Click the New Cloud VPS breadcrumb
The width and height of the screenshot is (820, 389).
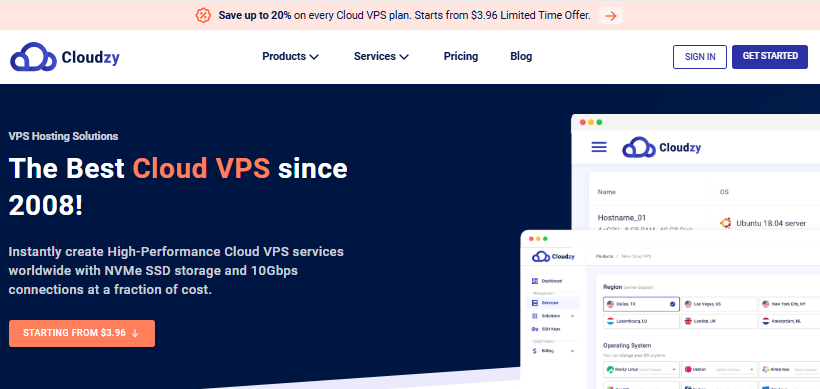point(636,257)
